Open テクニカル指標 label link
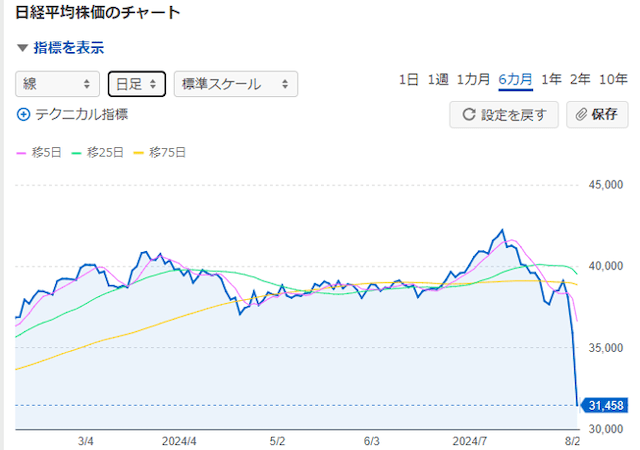This screenshot has height=450, width=640. point(82,114)
